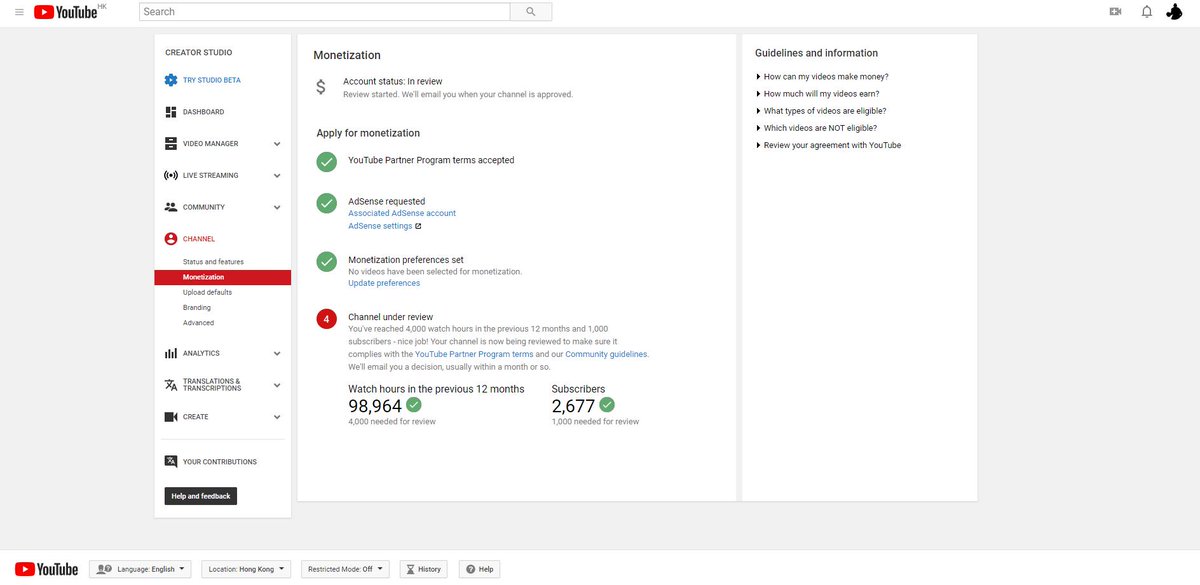The image size is (1200, 585).
Task: Click the Create camera icon
Action: click(x=171, y=417)
